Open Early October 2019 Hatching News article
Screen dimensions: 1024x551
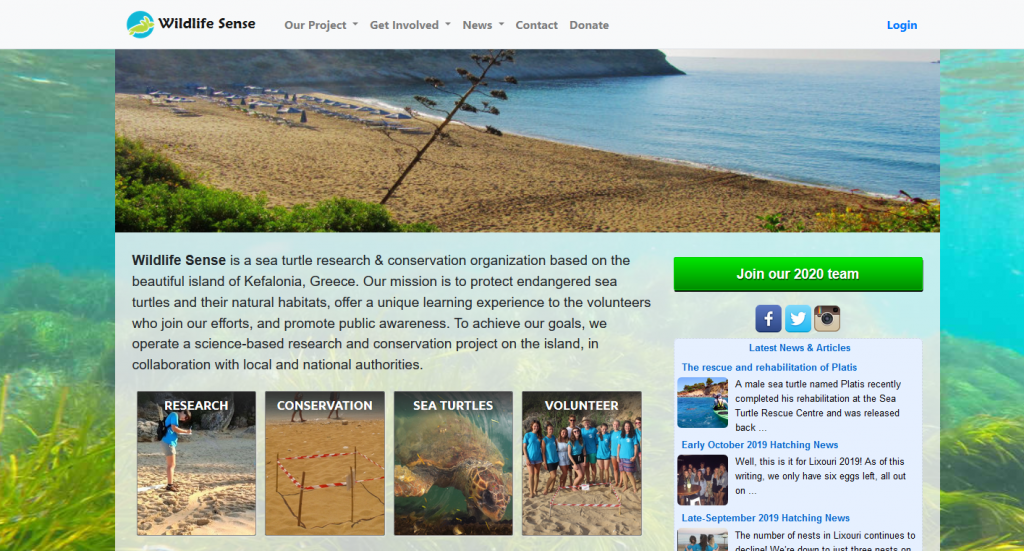tap(760, 445)
